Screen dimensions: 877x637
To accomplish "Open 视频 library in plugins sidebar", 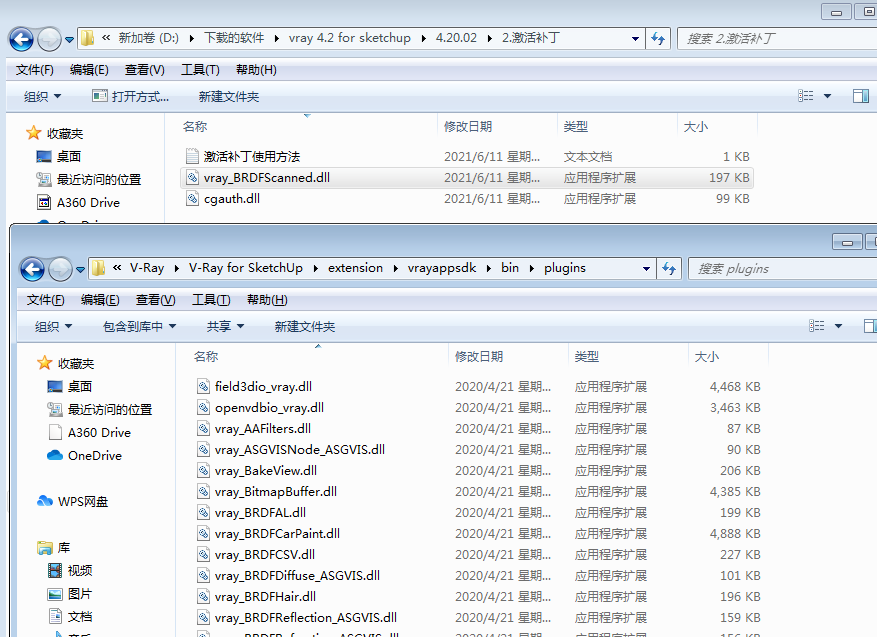I will tap(70, 570).
